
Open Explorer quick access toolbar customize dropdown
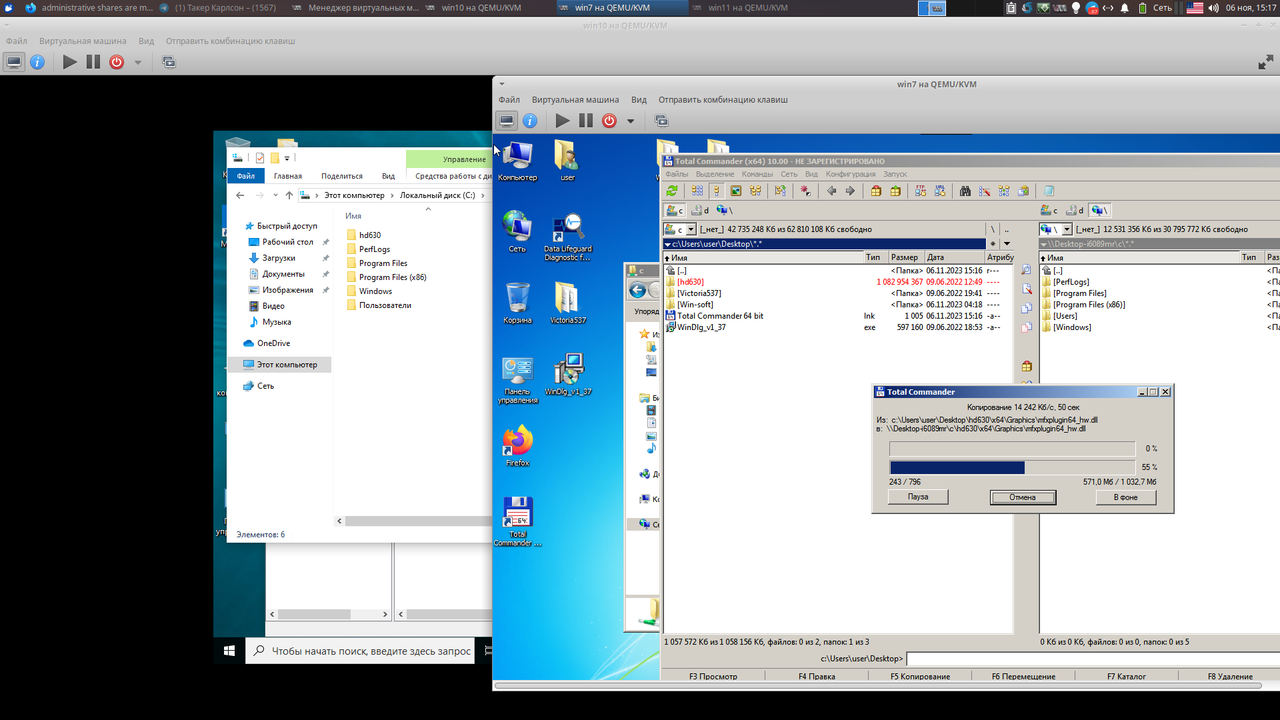tap(287, 158)
